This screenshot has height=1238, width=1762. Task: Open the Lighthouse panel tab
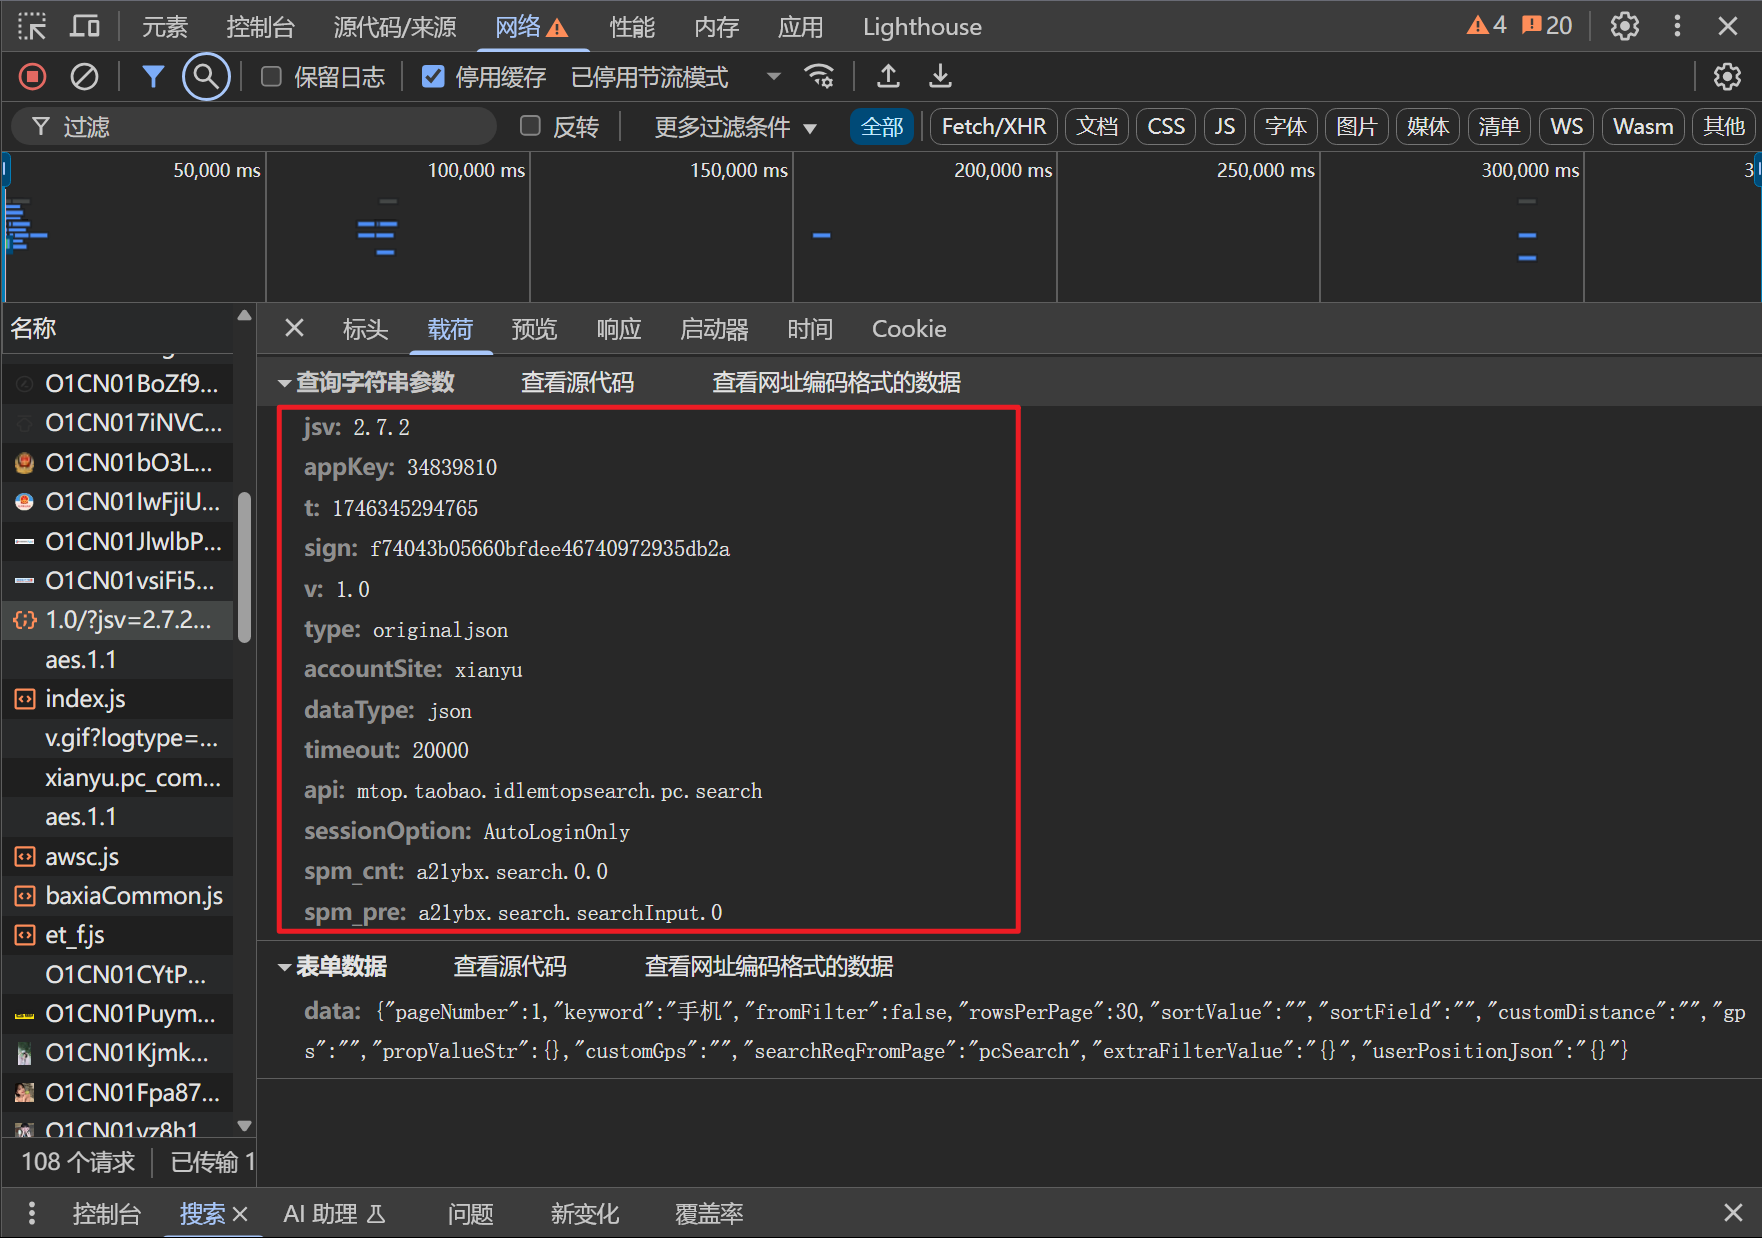(921, 27)
